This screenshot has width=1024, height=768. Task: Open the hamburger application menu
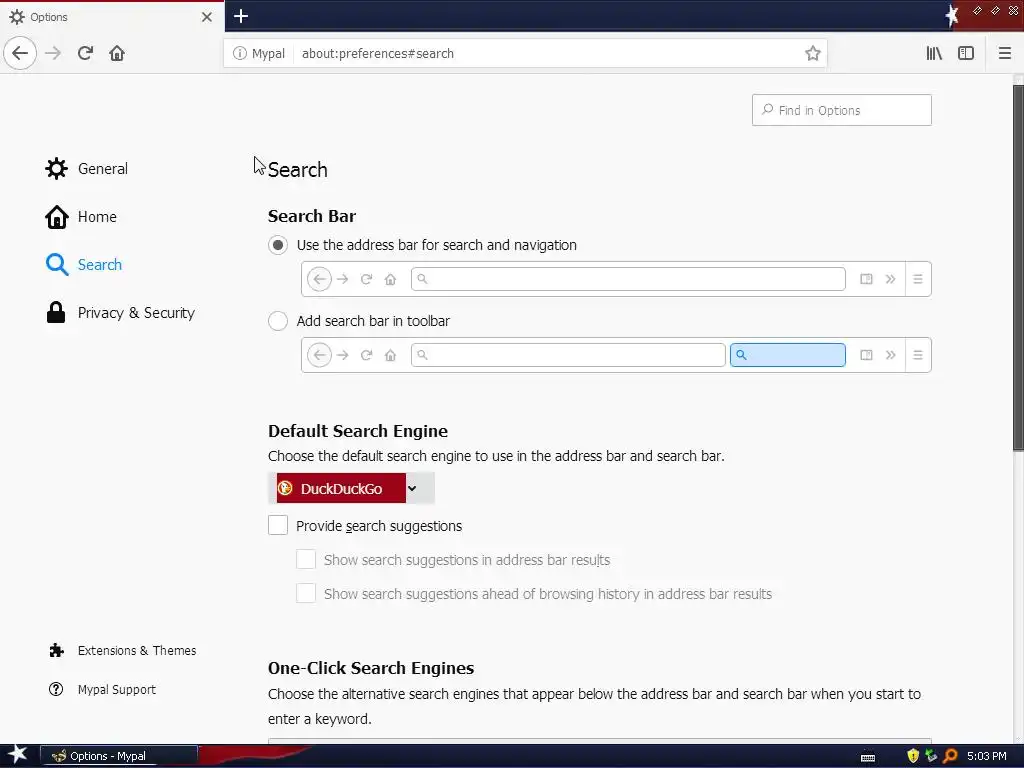coord(1004,53)
